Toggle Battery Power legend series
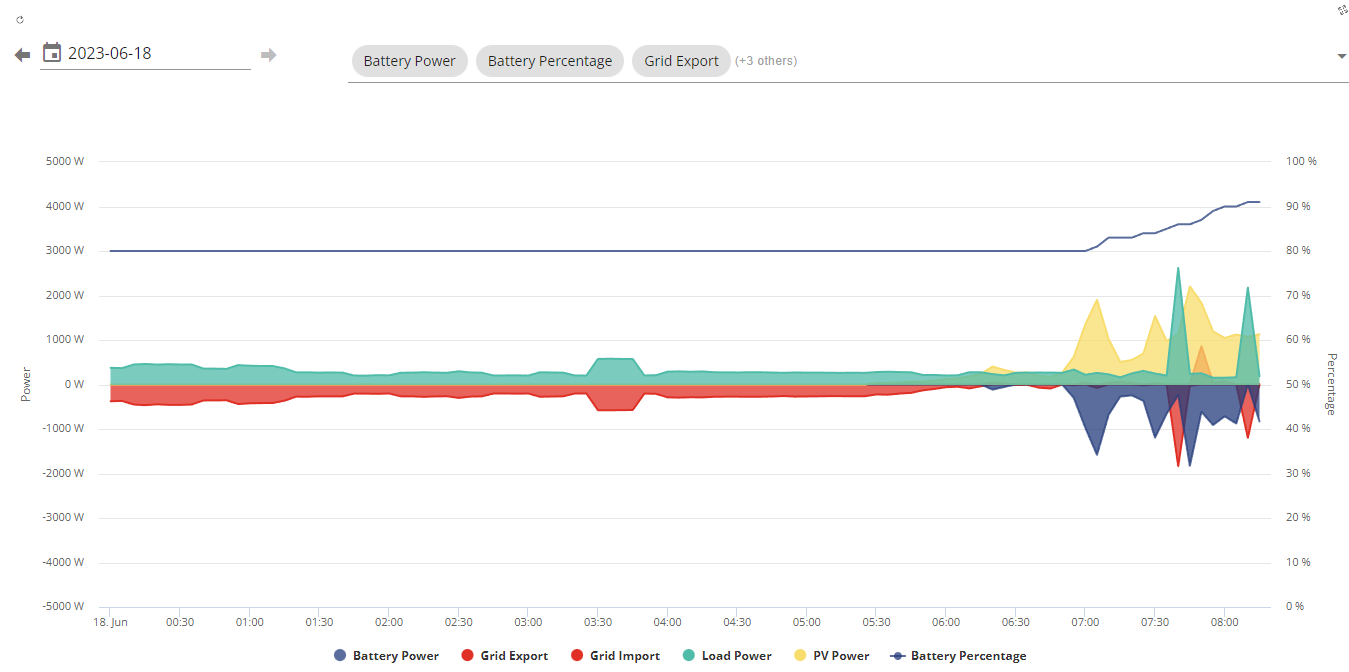Screen dimensions: 1349x672 pos(386,656)
